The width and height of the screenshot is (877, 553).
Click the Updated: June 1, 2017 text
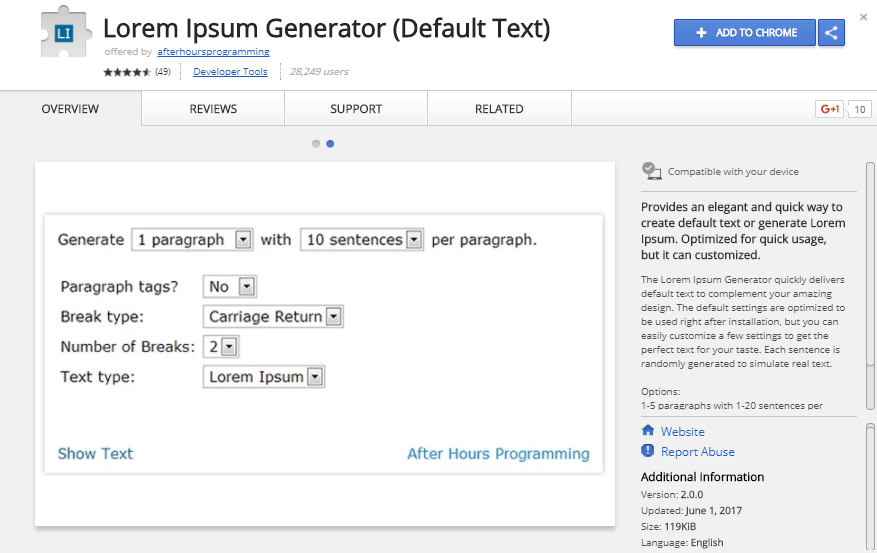691,511
